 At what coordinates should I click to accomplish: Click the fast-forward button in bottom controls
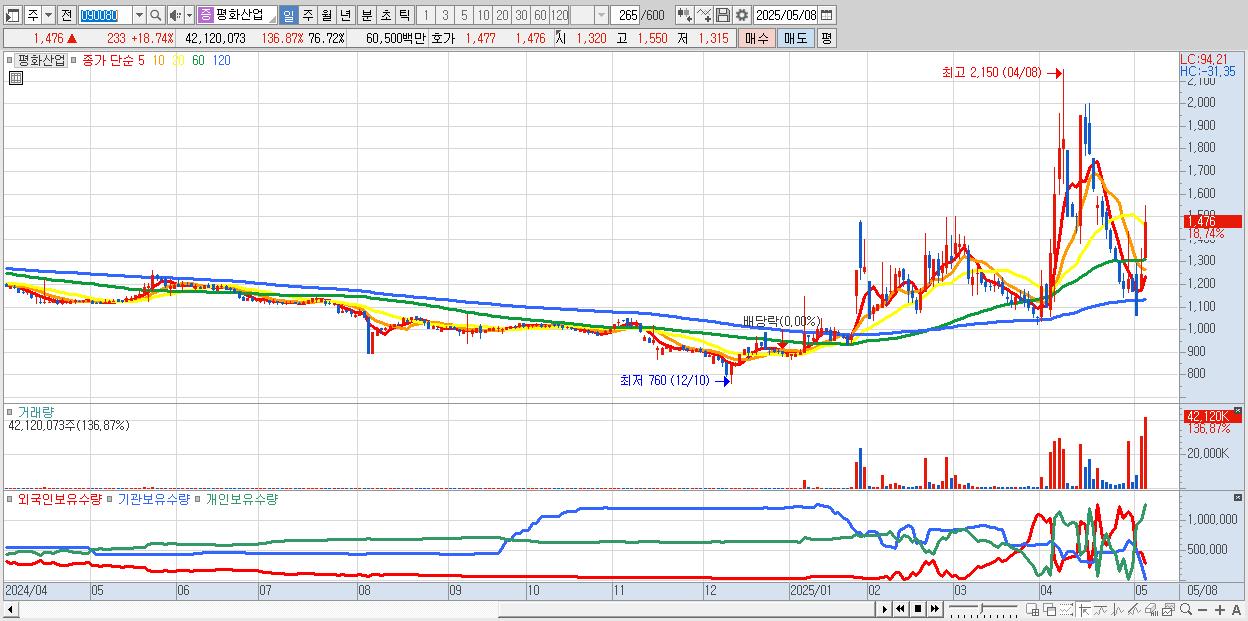(x=935, y=609)
